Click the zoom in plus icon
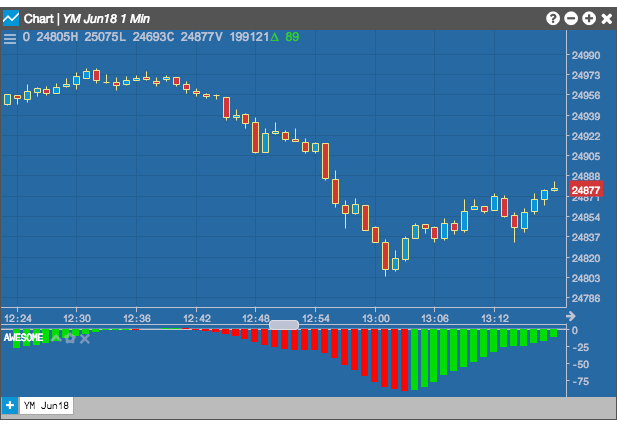 [x=589, y=18]
